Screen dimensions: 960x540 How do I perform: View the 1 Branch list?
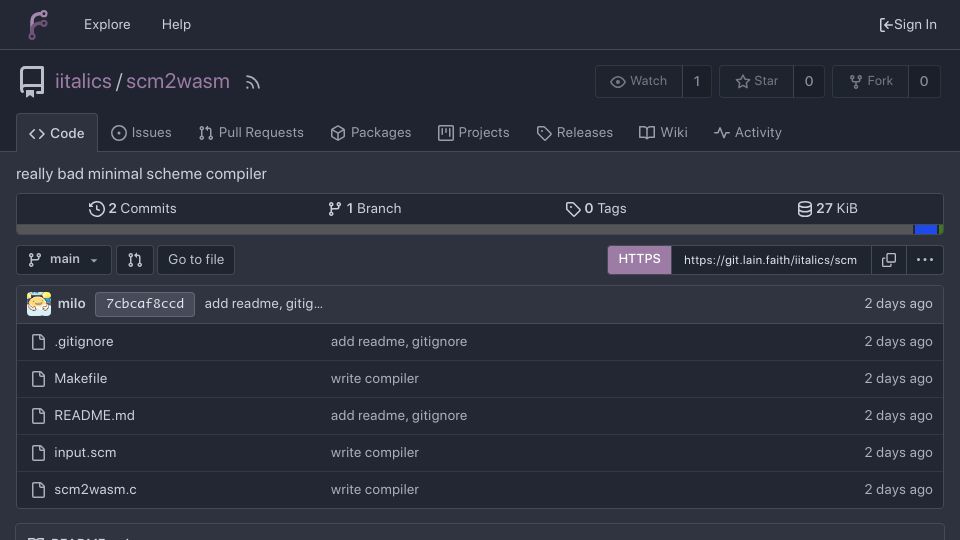[x=364, y=209]
